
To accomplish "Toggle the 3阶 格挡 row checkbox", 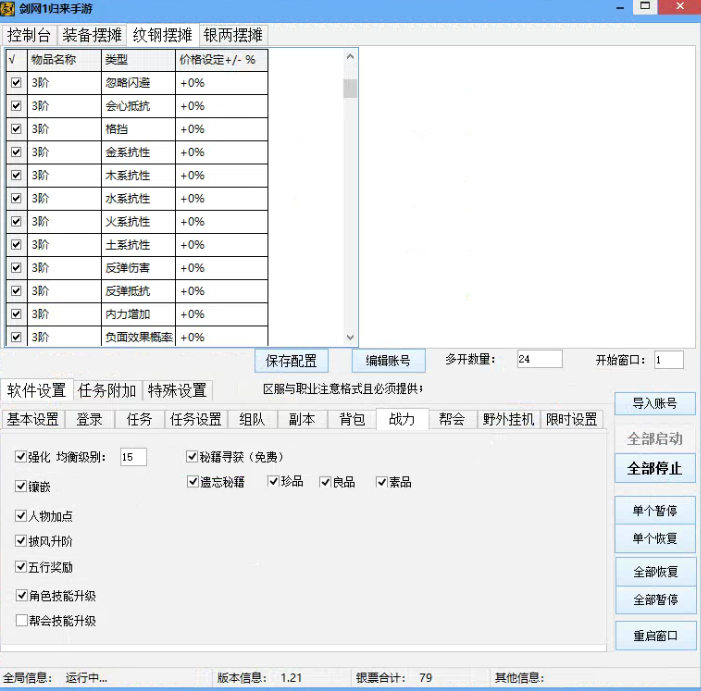I will click(17, 129).
